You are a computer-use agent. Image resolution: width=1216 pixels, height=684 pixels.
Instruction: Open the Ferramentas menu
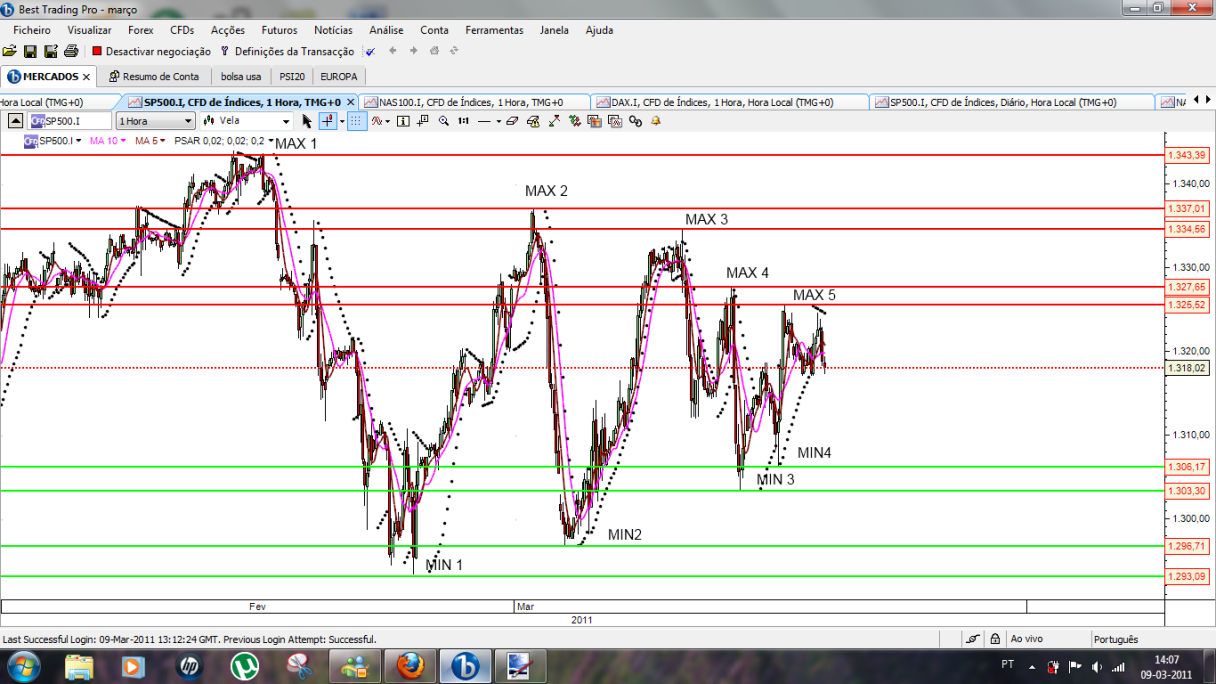[x=494, y=30]
